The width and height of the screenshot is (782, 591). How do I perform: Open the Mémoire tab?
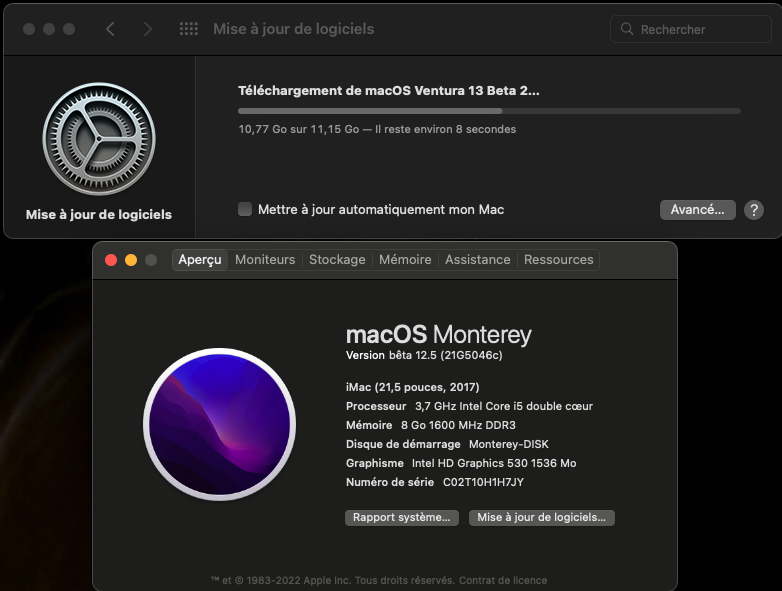click(x=405, y=260)
